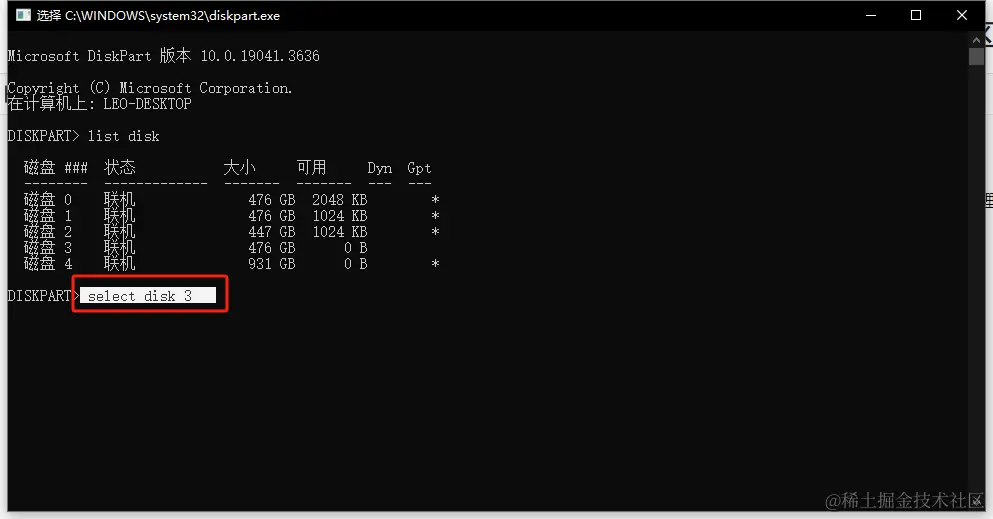Click the 931 GB size value
The width and height of the screenshot is (993, 519).
point(272,264)
